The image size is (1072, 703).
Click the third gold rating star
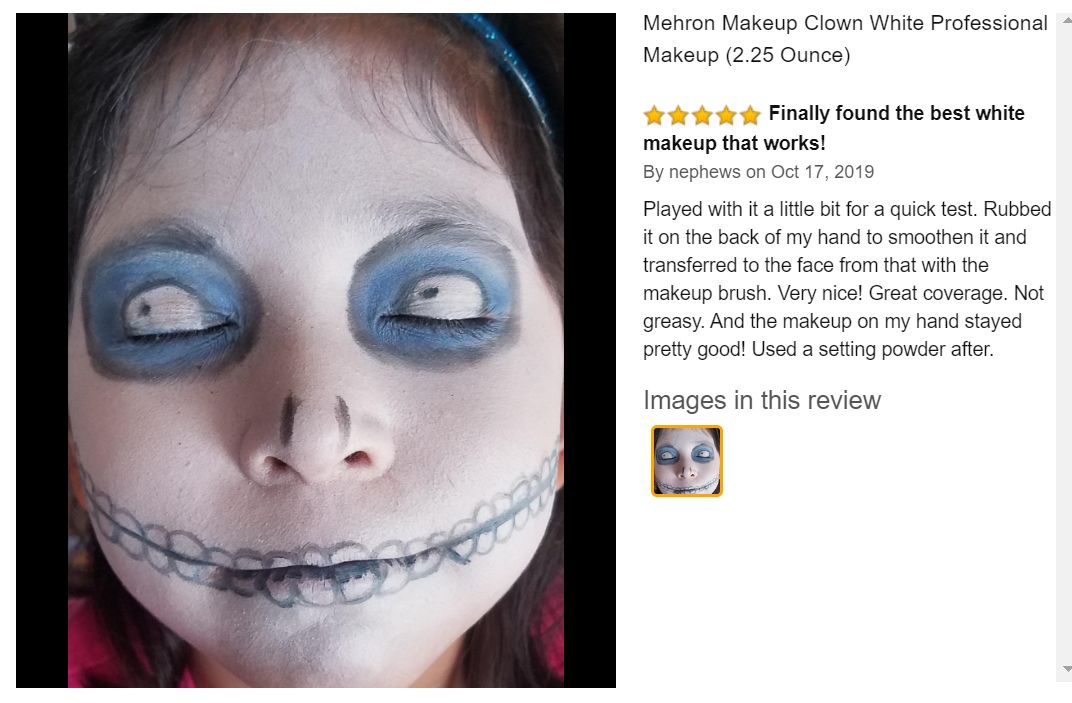pos(702,115)
